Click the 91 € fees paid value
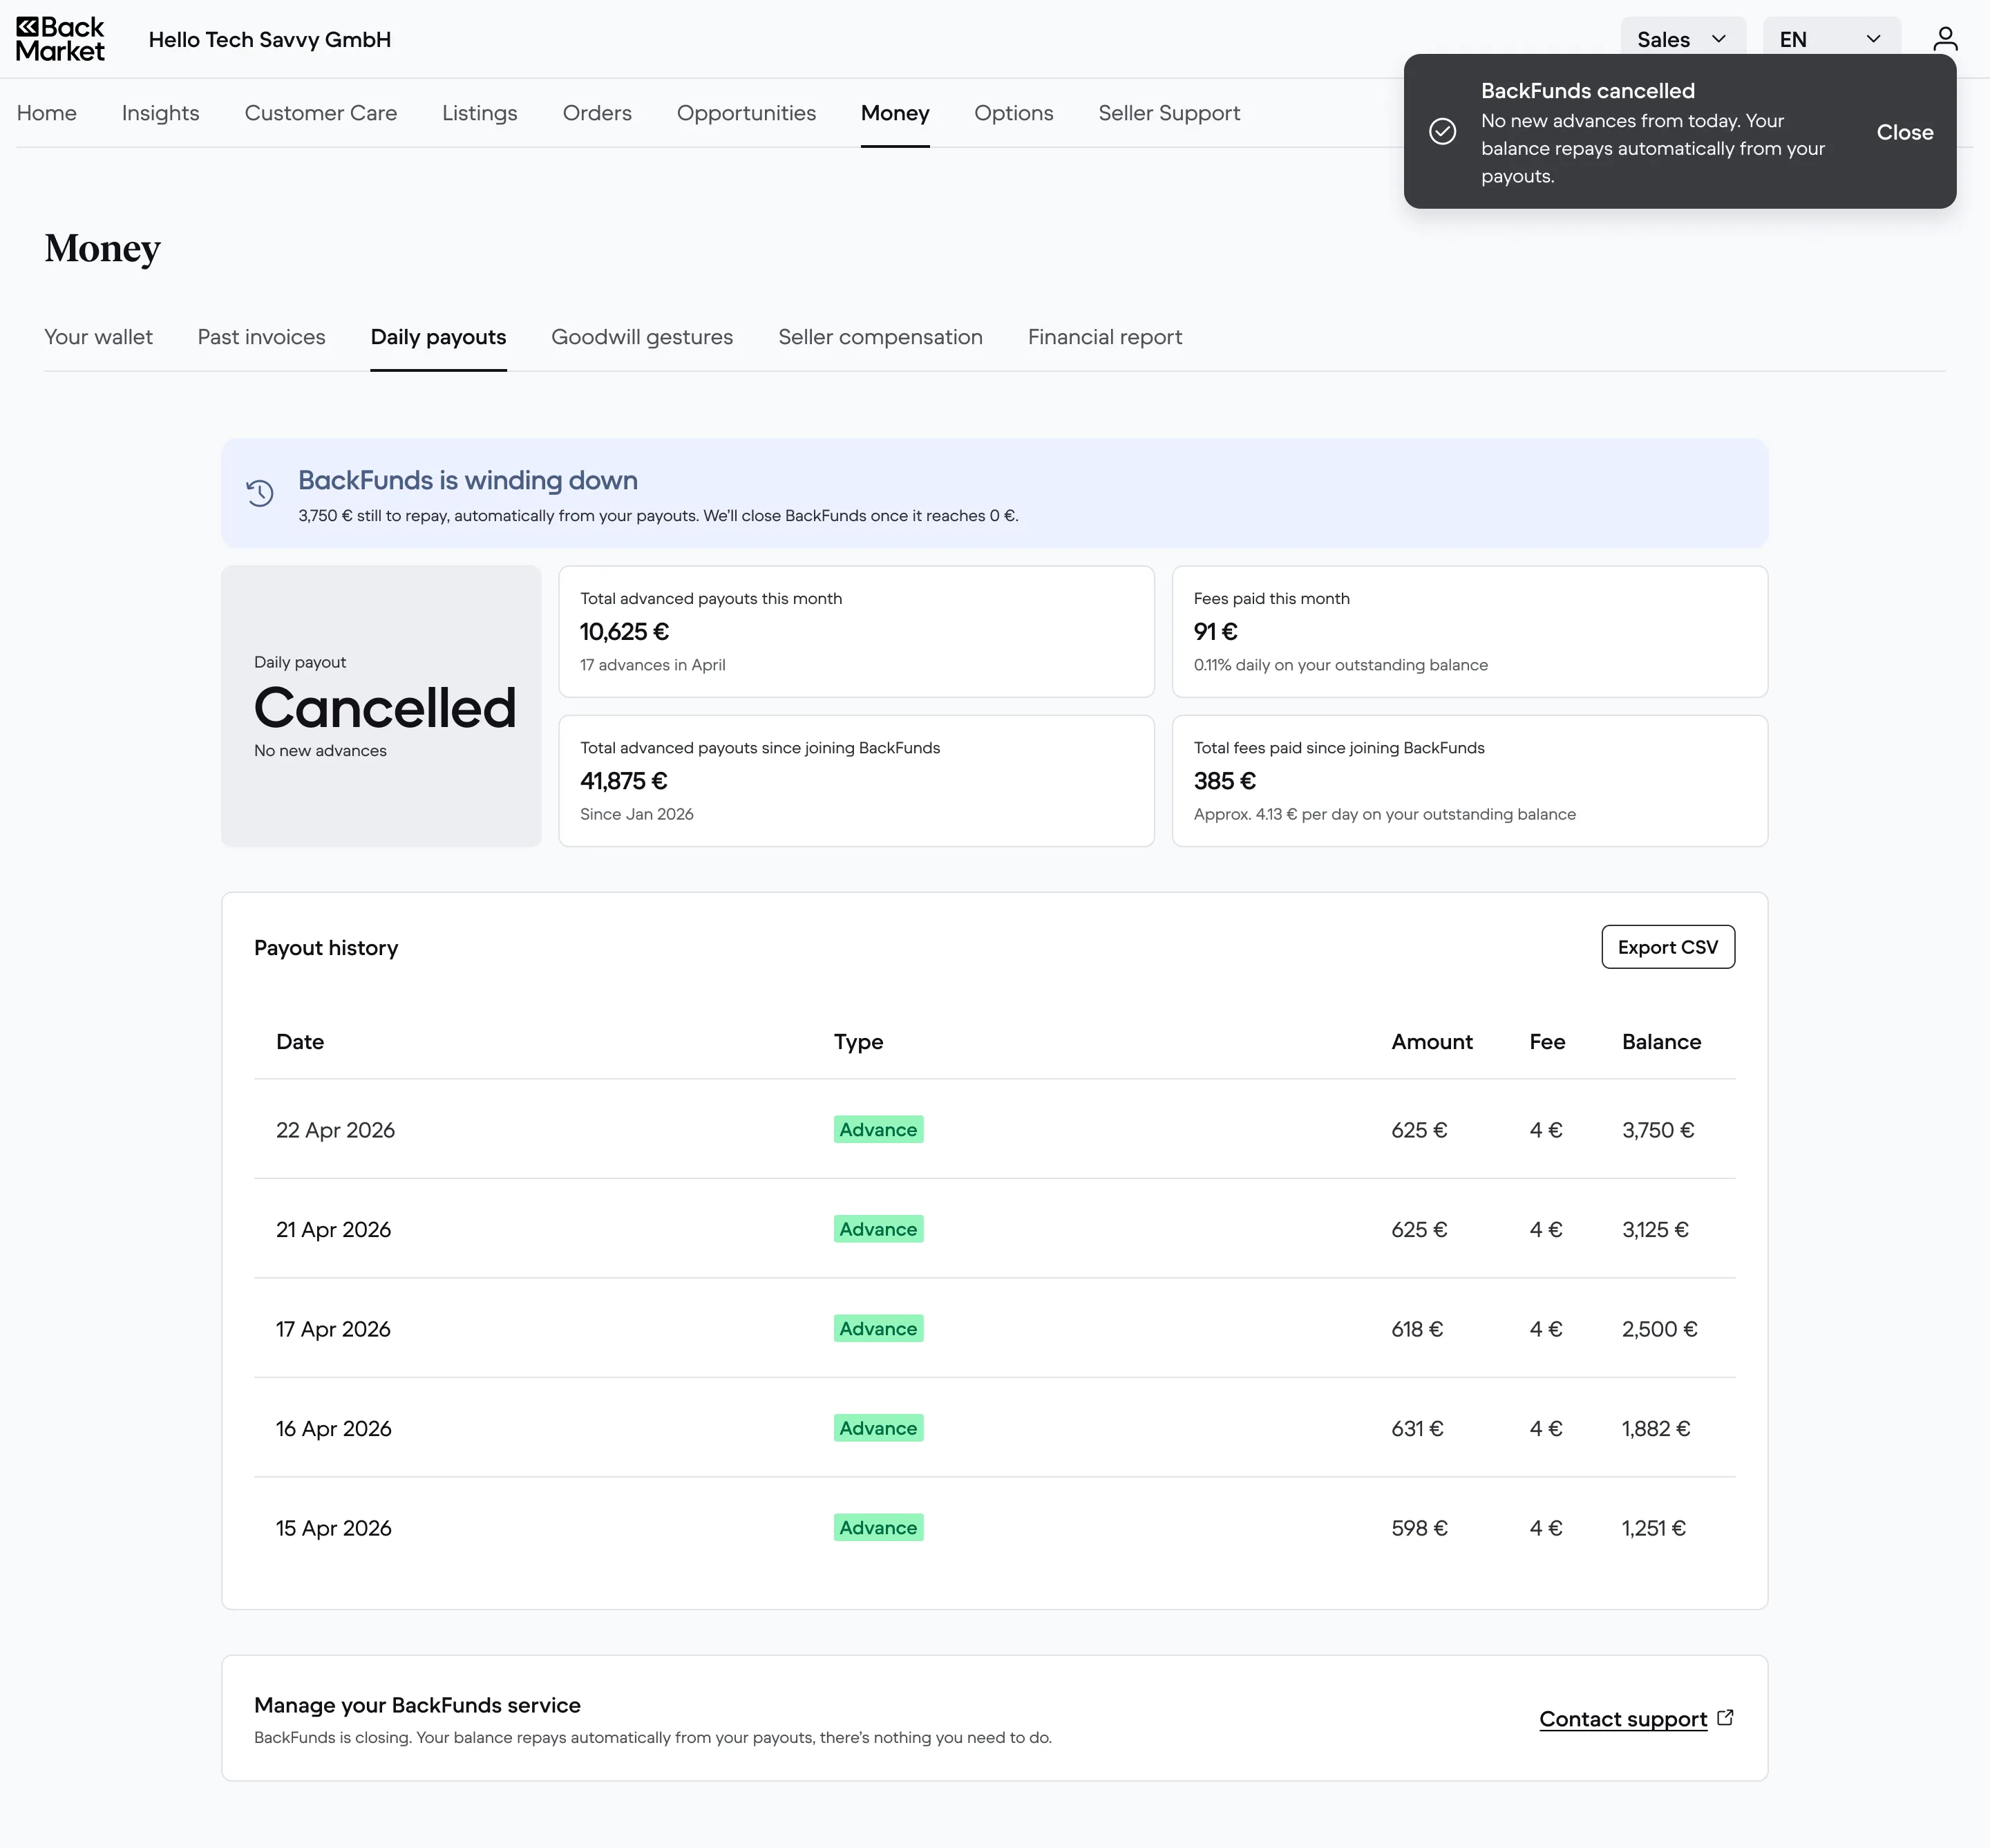This screenshot has height=1848, width=1990. (x=1215, y=632)
